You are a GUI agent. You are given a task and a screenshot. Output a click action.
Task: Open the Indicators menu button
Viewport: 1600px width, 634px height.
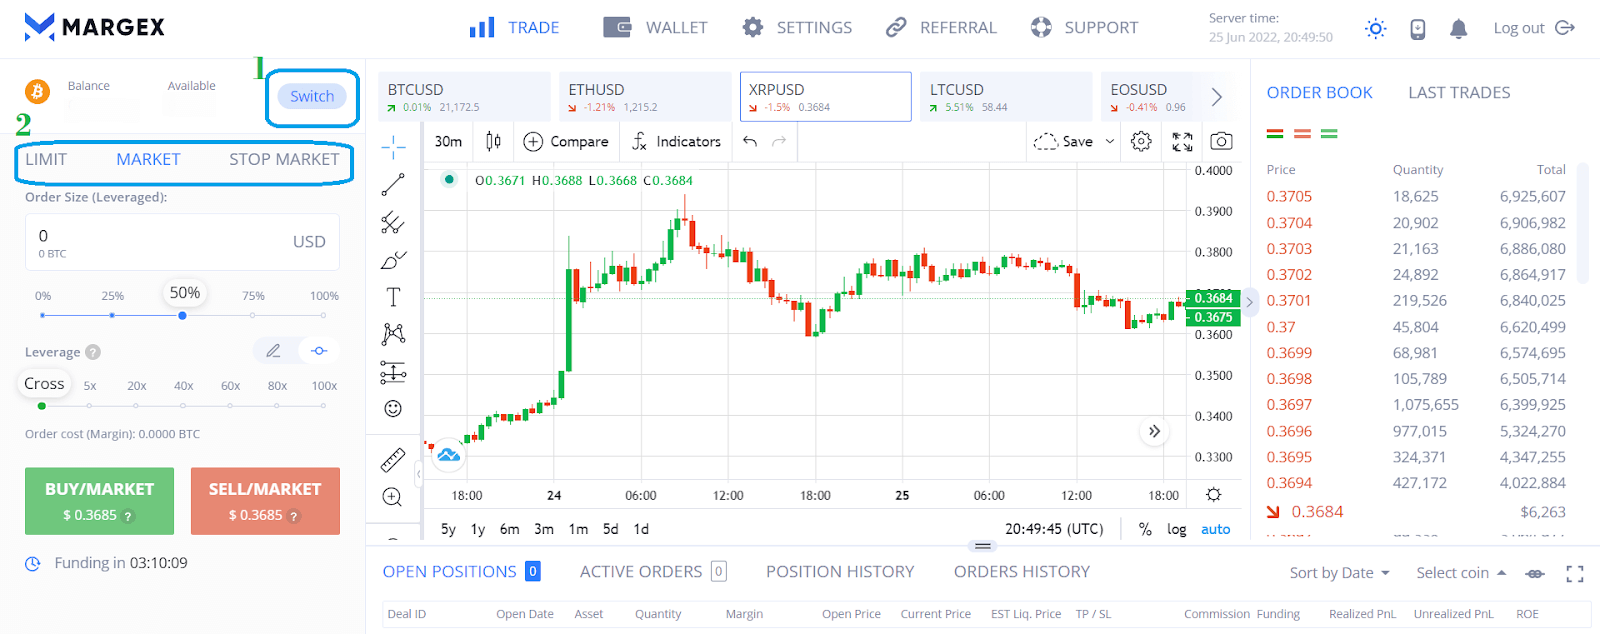tap(676, 141)
